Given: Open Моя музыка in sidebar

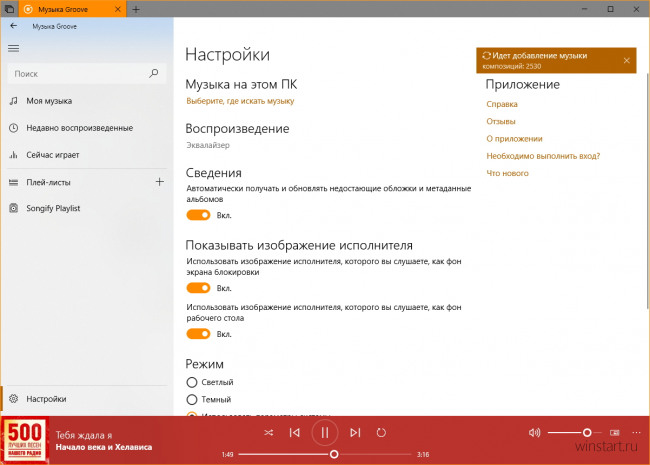Looking at the screenshot, I should coord(87,101).
